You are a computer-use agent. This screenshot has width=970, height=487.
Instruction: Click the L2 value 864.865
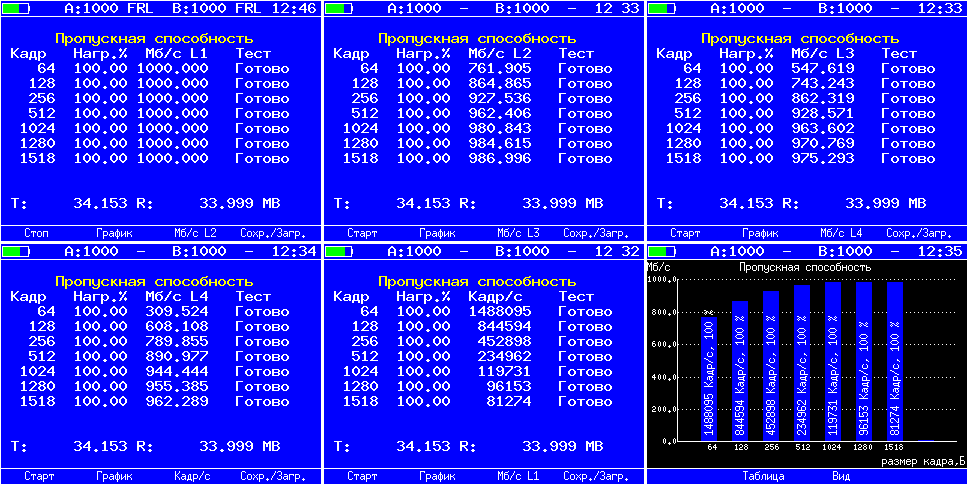pyautogui.click(x=500, y=84)
